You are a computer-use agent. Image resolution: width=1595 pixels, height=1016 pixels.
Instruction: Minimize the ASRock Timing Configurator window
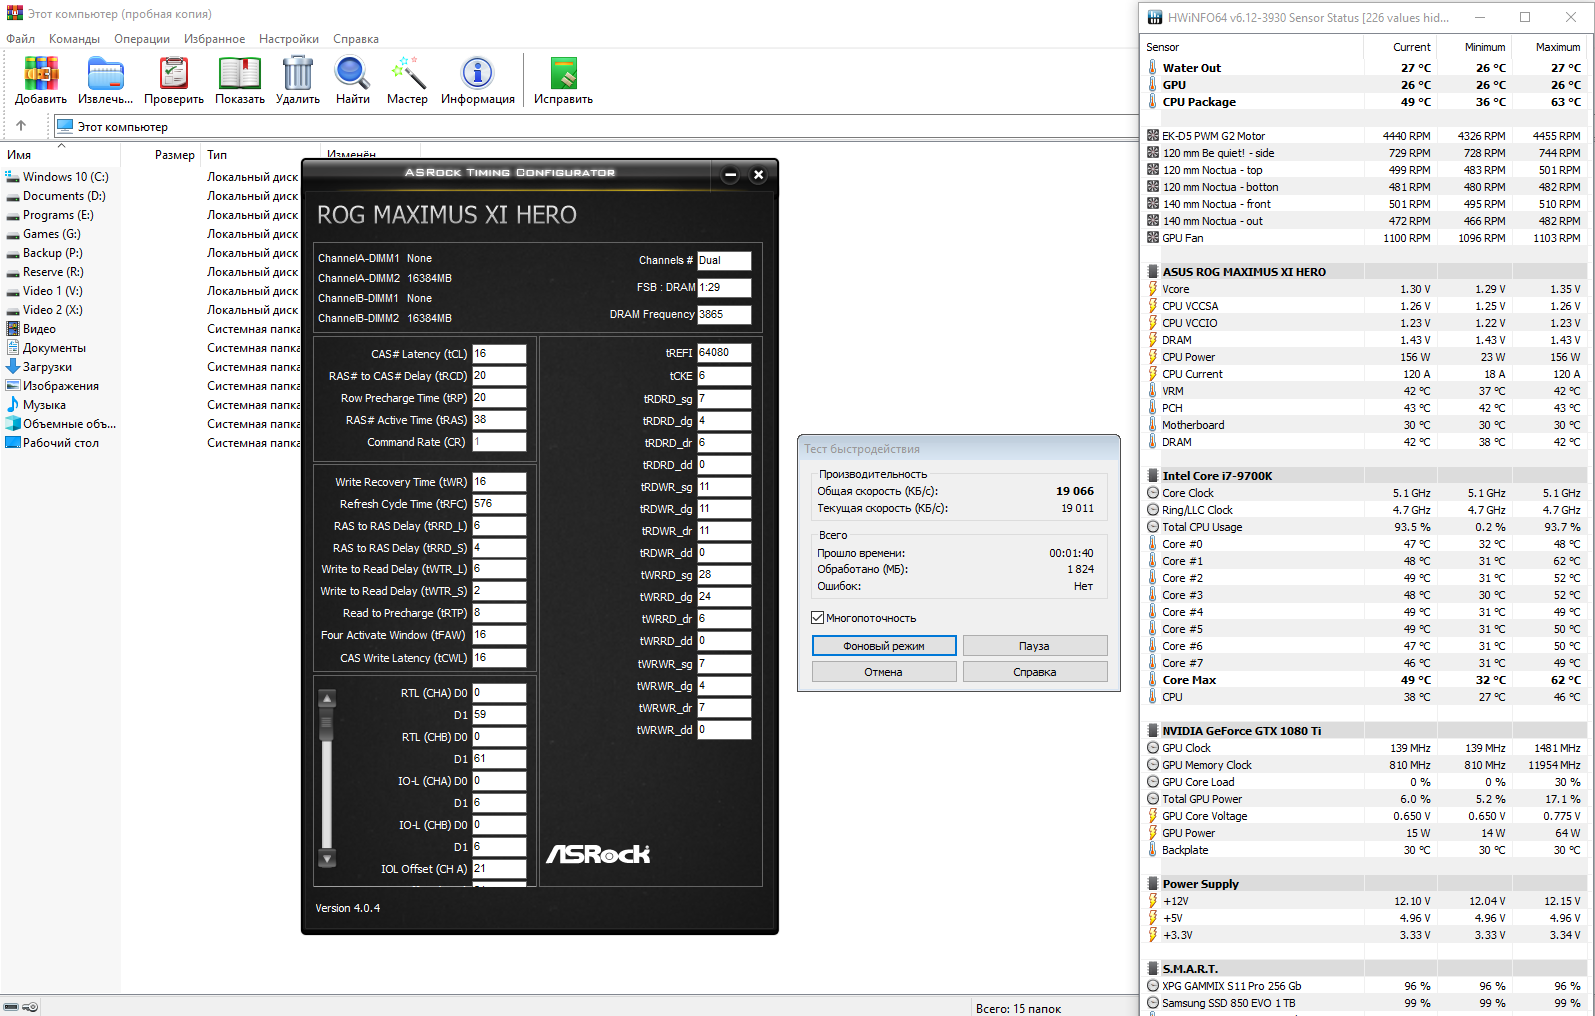[731, 175]
